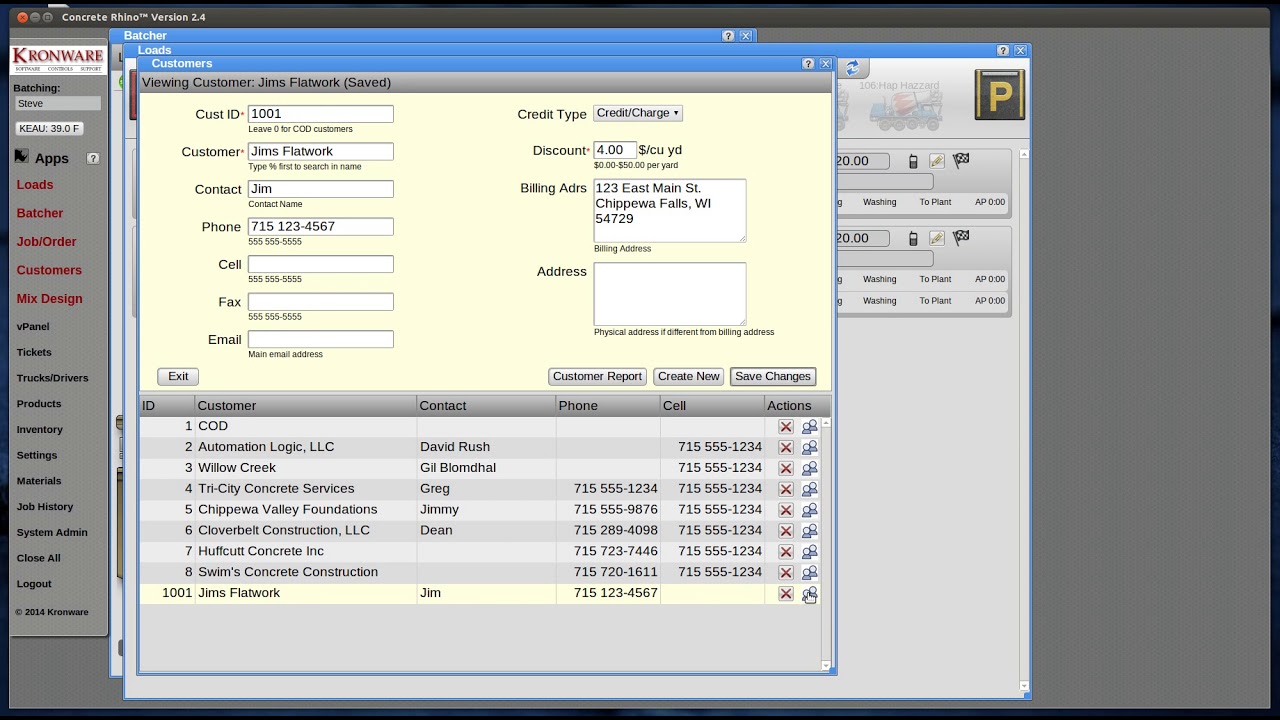Click the refresh arrows icon in Loads
Viewport: 1280px width, 720px height.
(852, 68)
